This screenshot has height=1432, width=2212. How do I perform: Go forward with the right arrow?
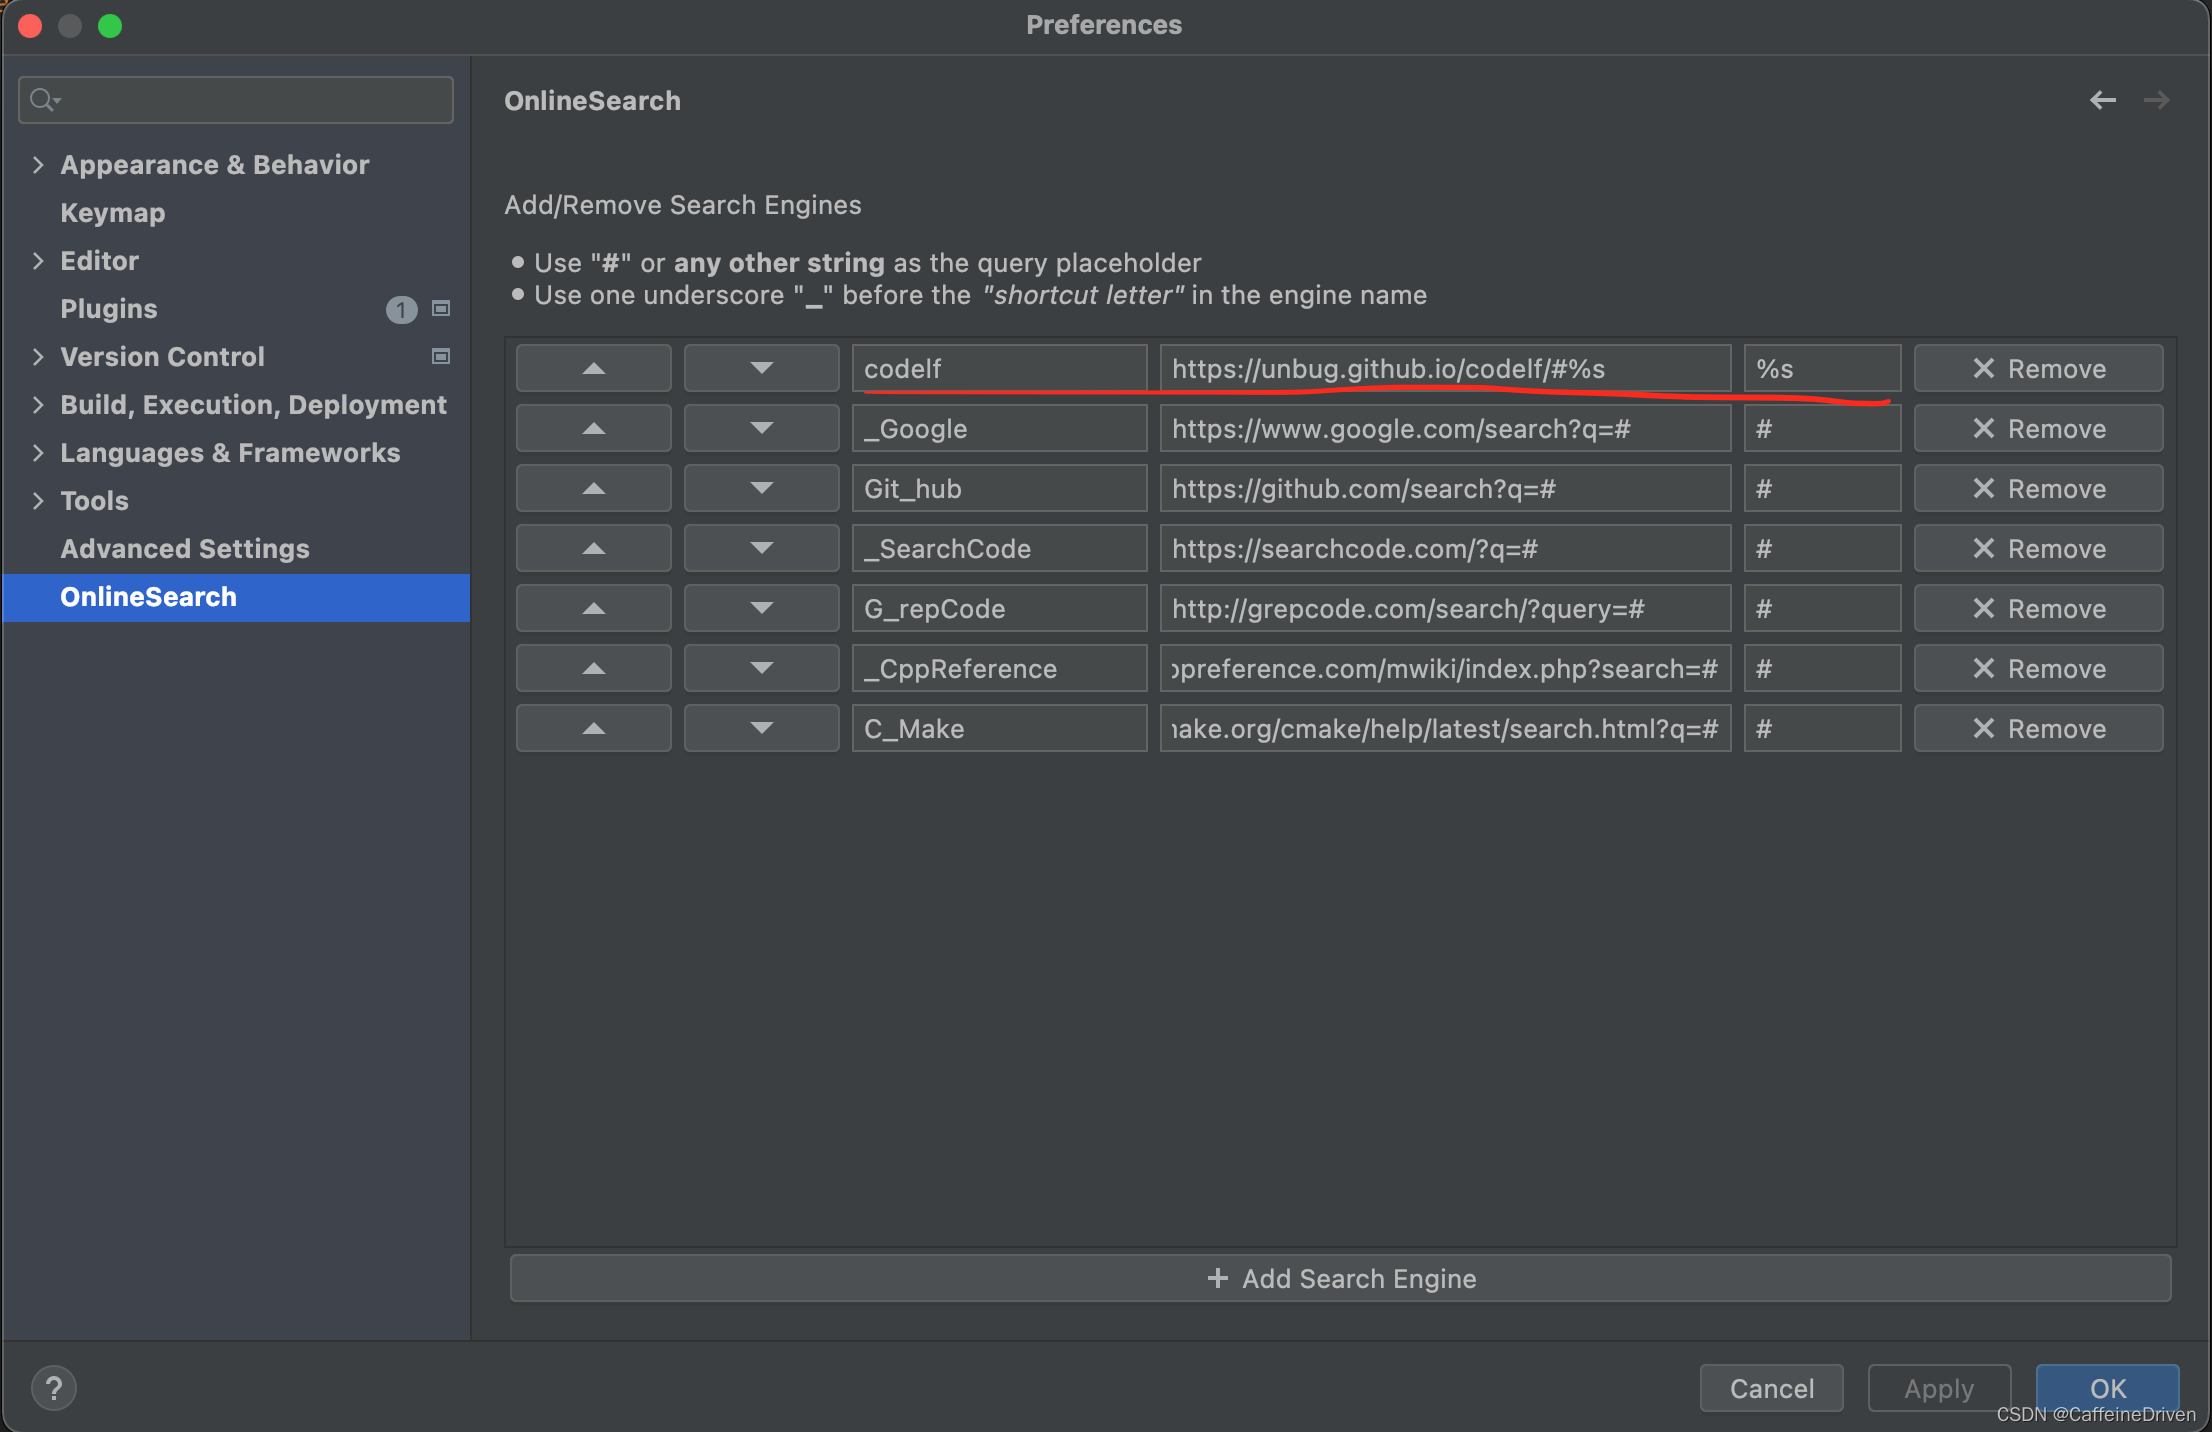[x=2156, y=100]
